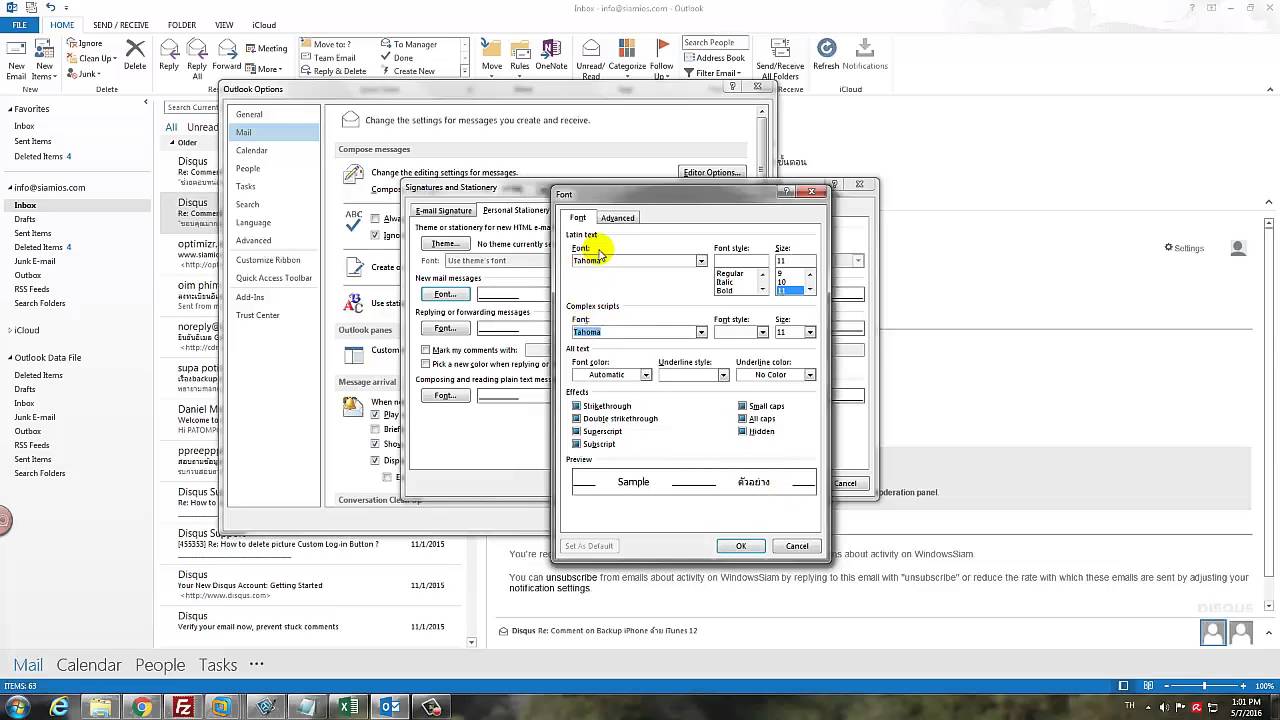Open the Categorize color grid icon
The image size is (1280, 720).
pos(627,49)
